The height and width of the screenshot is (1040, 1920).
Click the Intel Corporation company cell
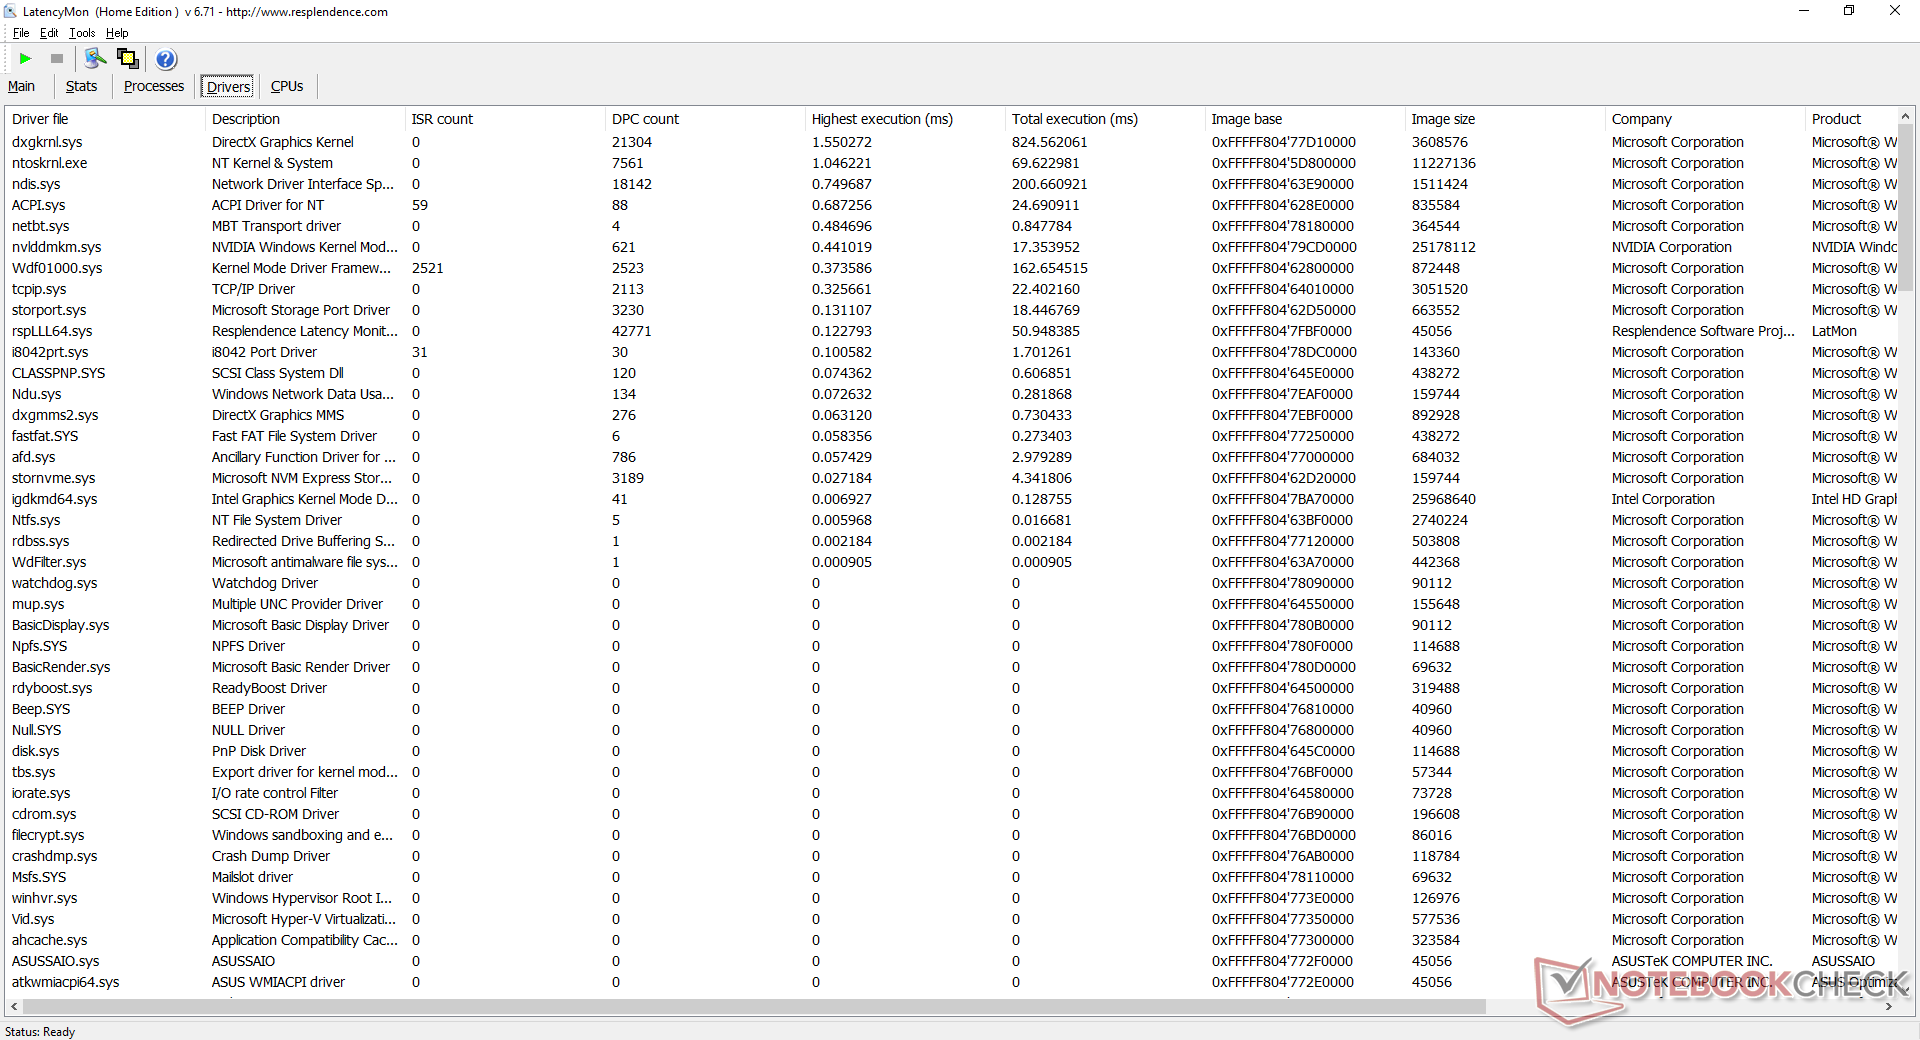click(x=1663, y=499)
